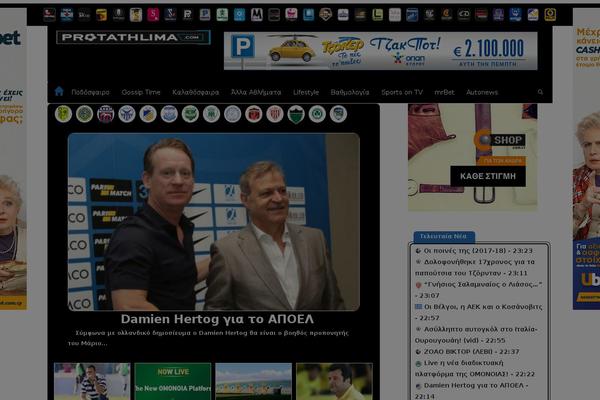Click the pink S icon in top strip
Screen dimensions: 600x400
tap(153, 15)
